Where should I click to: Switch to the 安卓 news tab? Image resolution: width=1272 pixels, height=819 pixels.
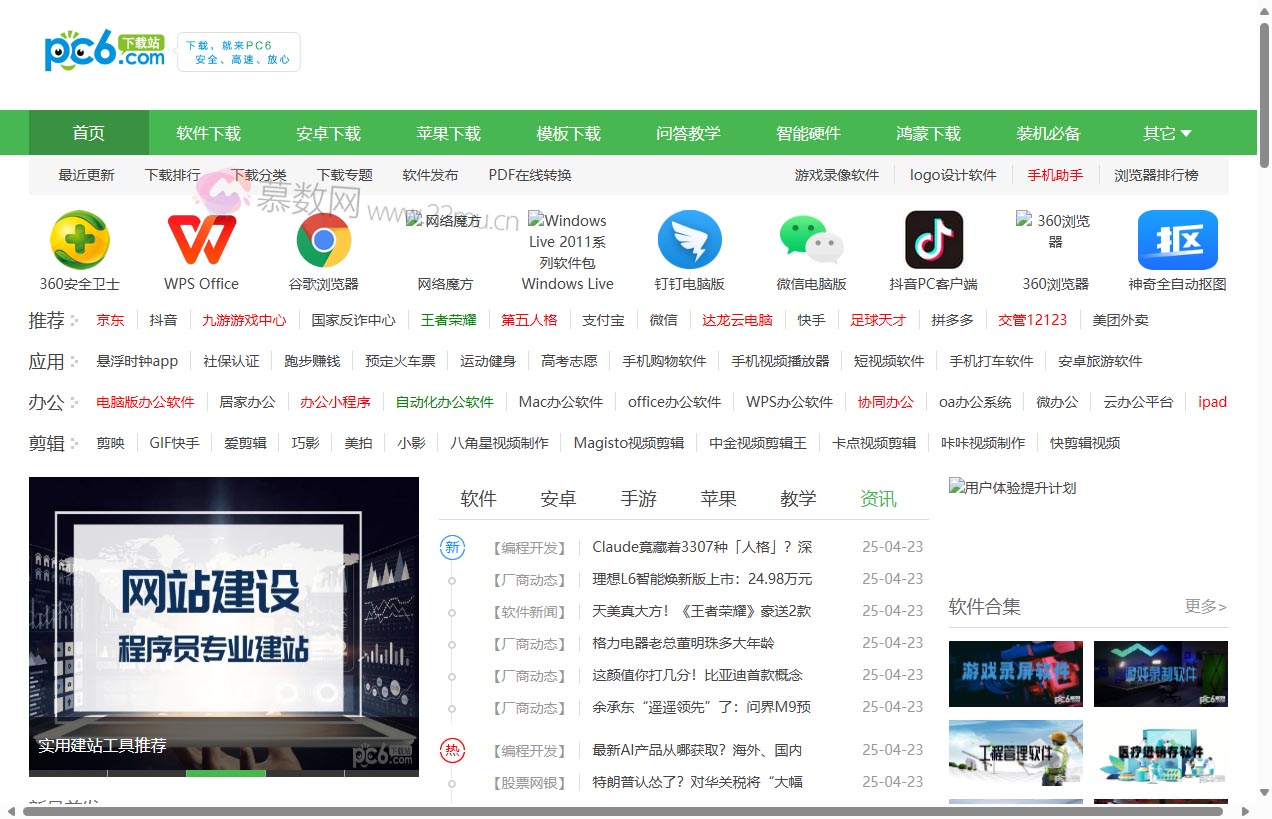click(558, 498)
